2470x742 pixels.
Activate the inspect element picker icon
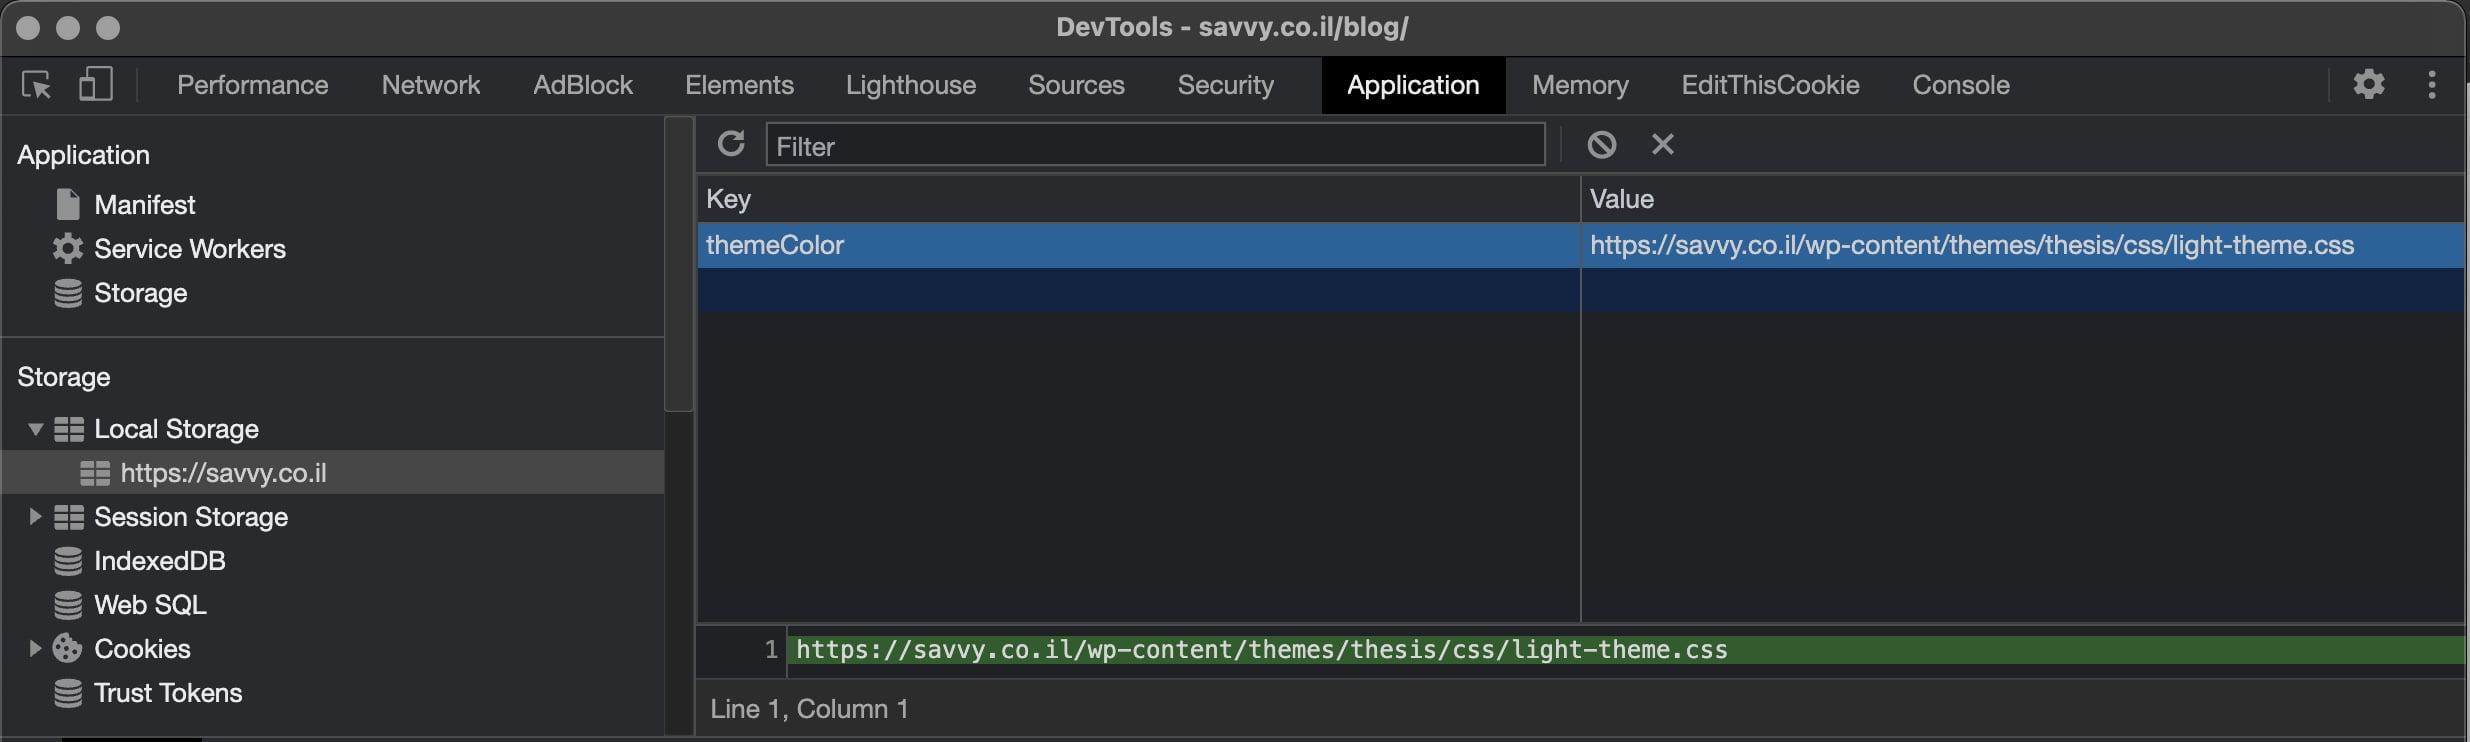pyautogui.click(x=37, y=85)
